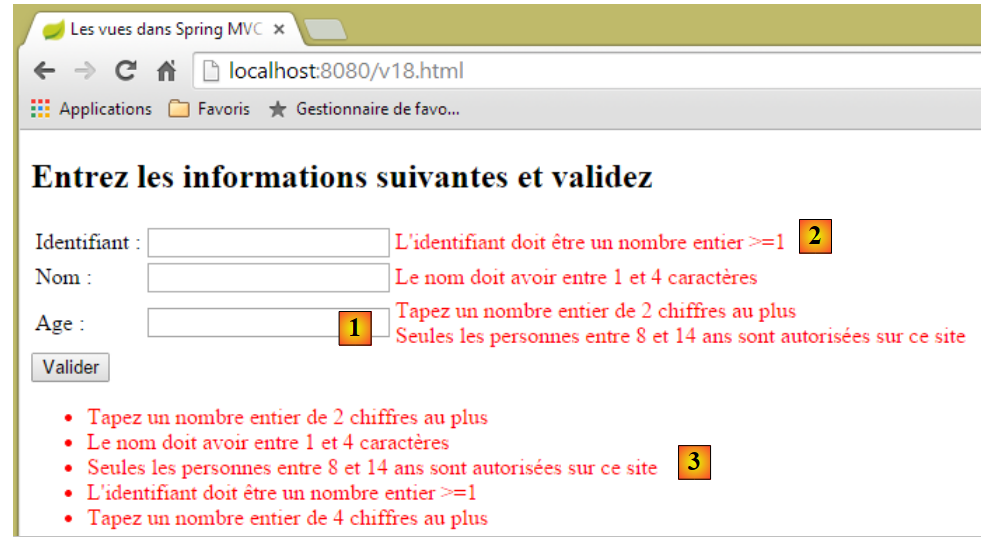Click the page icon before localhost URL

click(210, 71)
